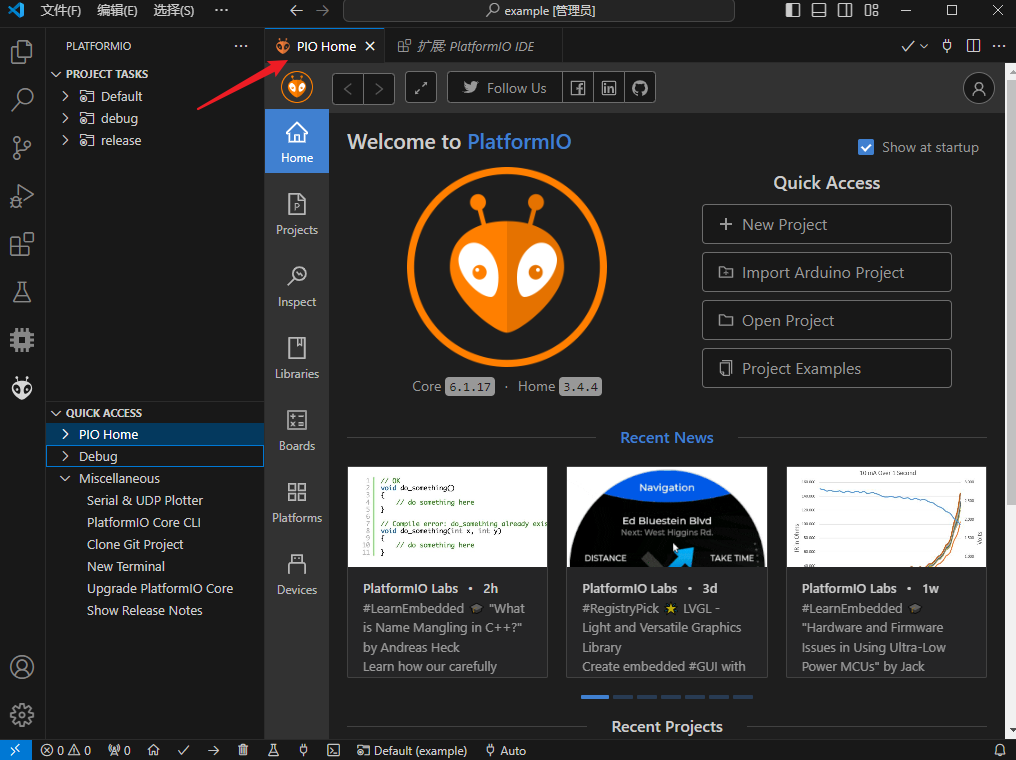This screenshot has width=1016, height=760.
Task: Click Import Arduino Project button
Action: tap(827, 272)
